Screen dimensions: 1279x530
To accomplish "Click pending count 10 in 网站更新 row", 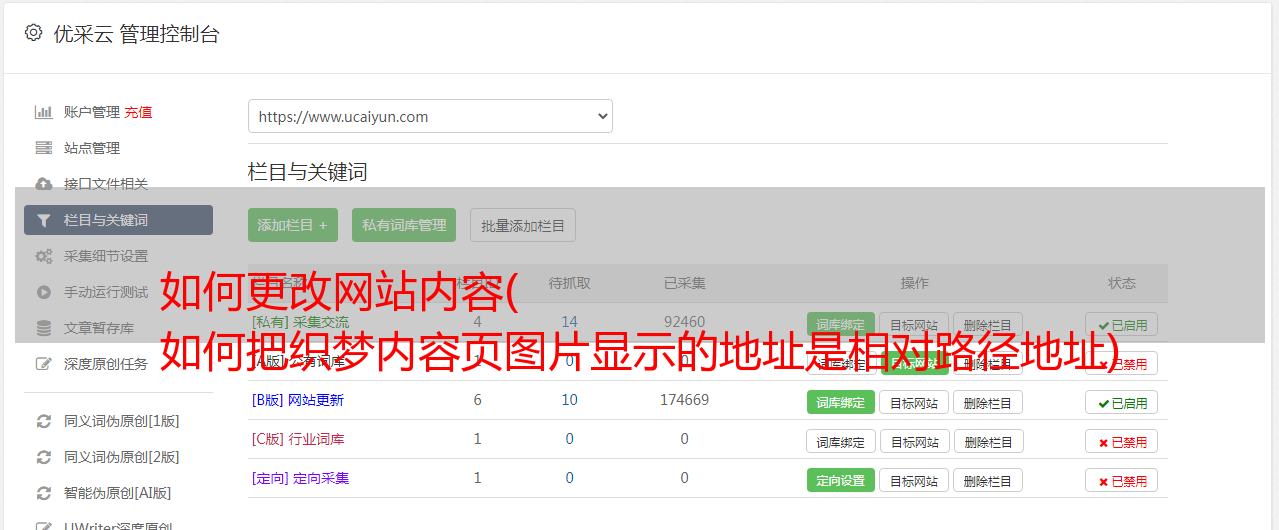I will point(569,400).
